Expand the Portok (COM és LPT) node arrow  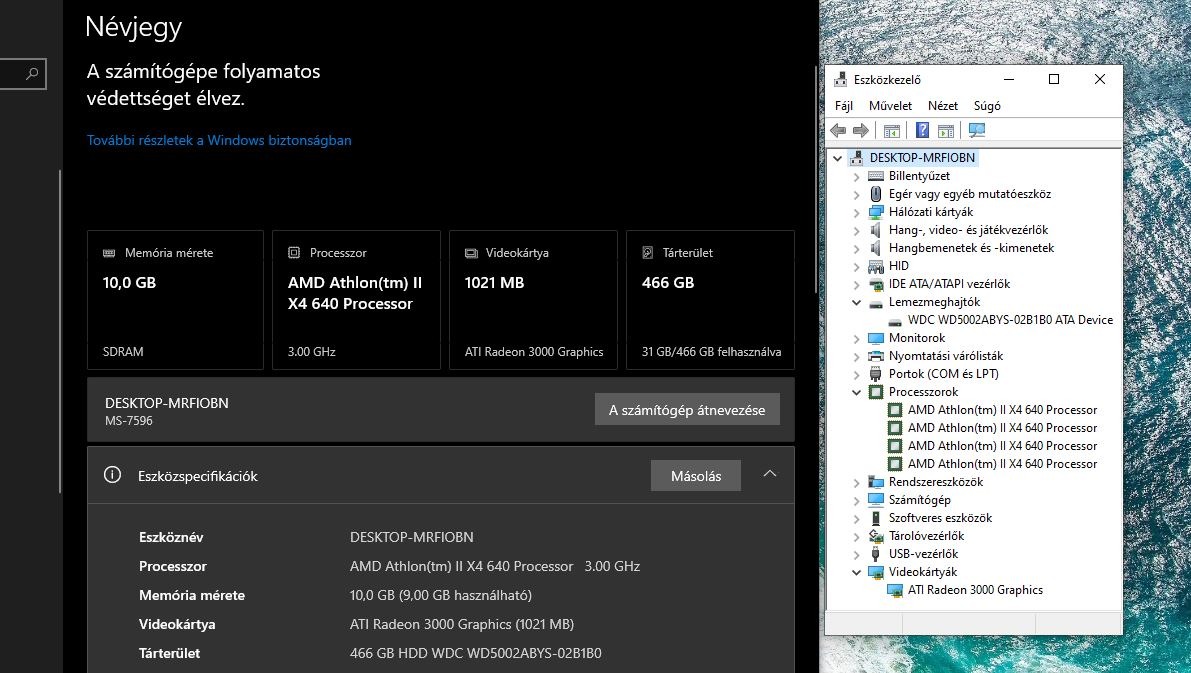(857, 374)
